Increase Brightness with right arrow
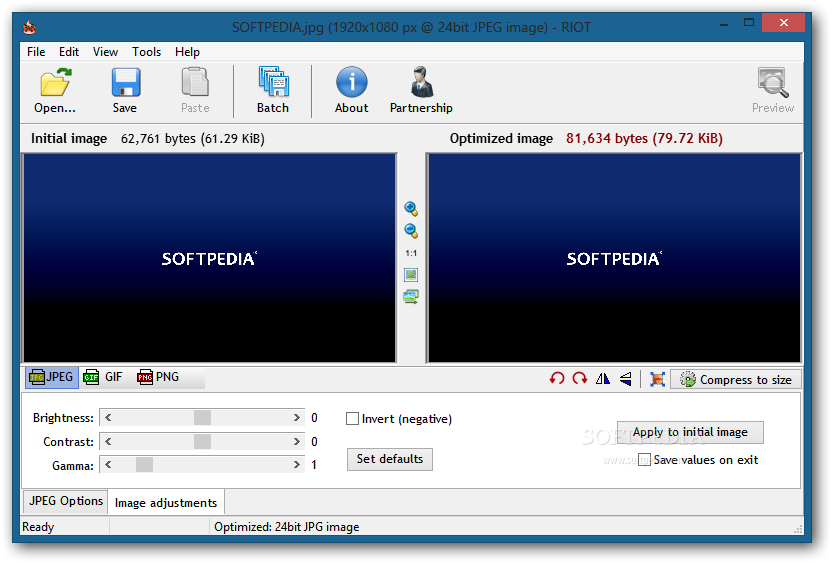Viewport: 832px width, 563px height. [x=297, y=418]
